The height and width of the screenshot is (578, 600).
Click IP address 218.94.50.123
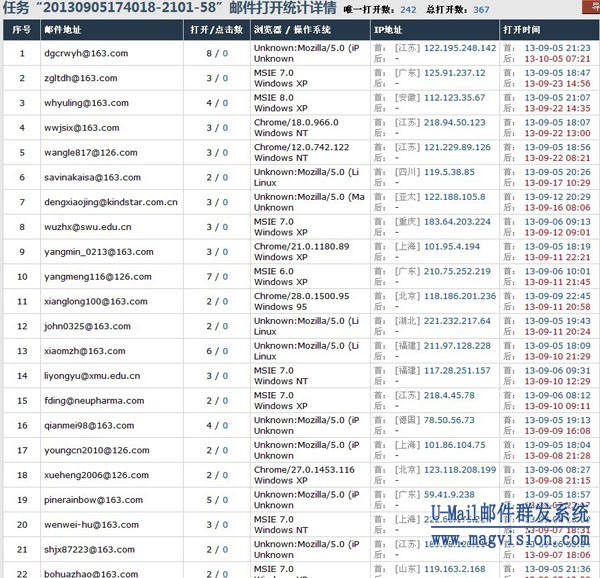click(455, 122)
